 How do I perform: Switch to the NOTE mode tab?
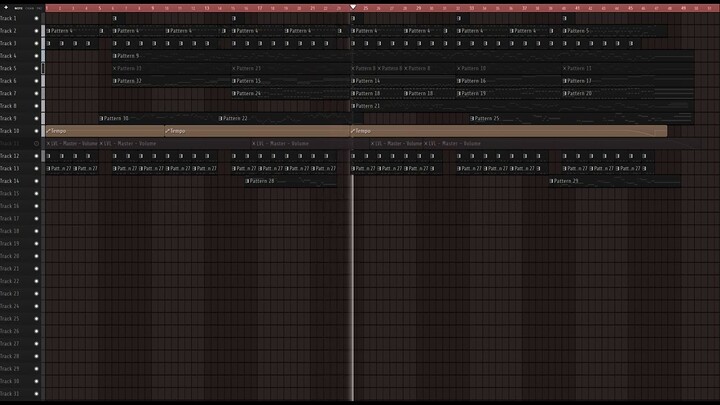pyautogui.click(x=18, y=8)
